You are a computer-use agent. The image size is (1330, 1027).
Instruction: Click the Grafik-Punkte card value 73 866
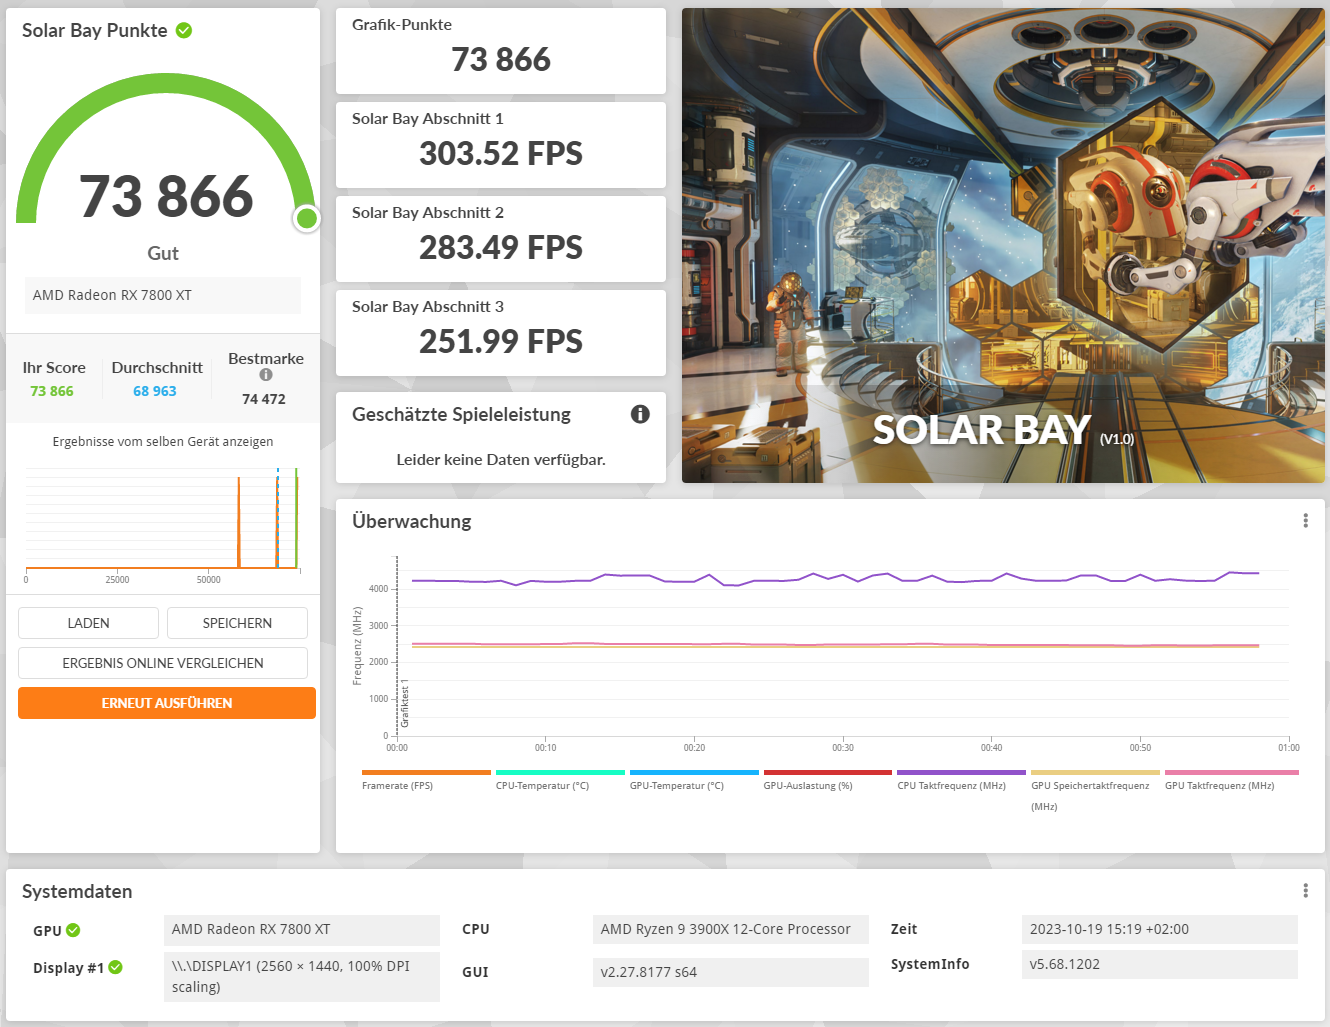point(501,59)
